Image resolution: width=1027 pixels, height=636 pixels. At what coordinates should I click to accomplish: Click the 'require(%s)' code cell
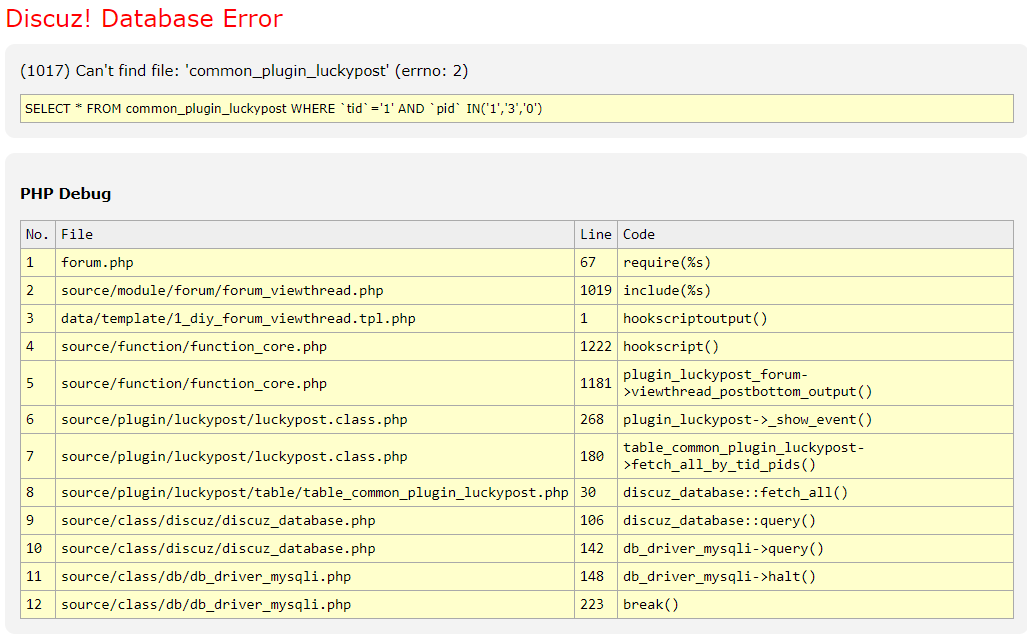point(815,263)
